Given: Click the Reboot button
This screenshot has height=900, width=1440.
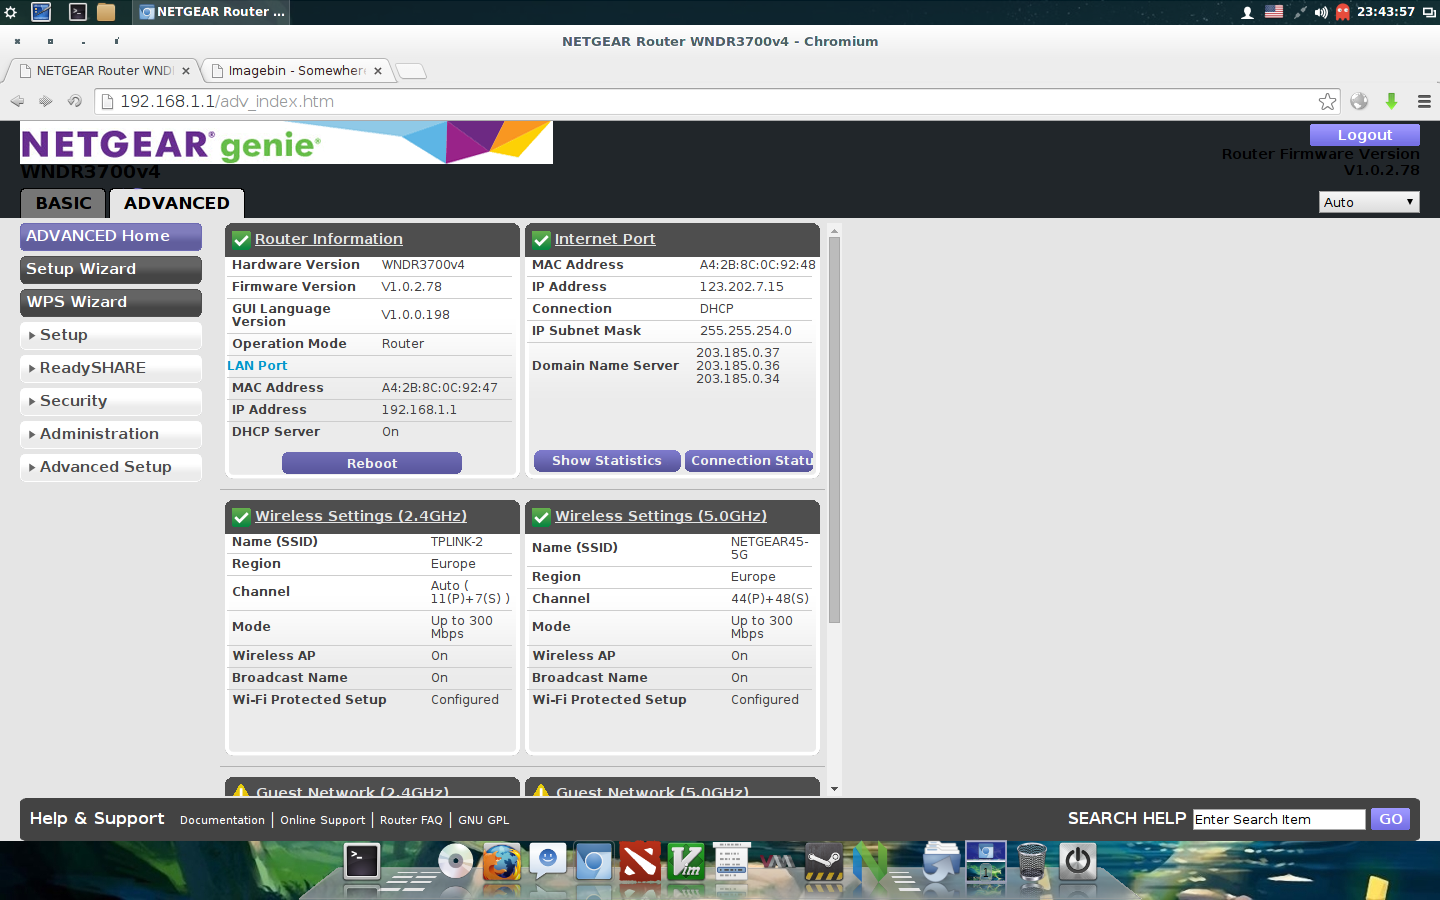Looking at the screenshot, I should [372, 463].
